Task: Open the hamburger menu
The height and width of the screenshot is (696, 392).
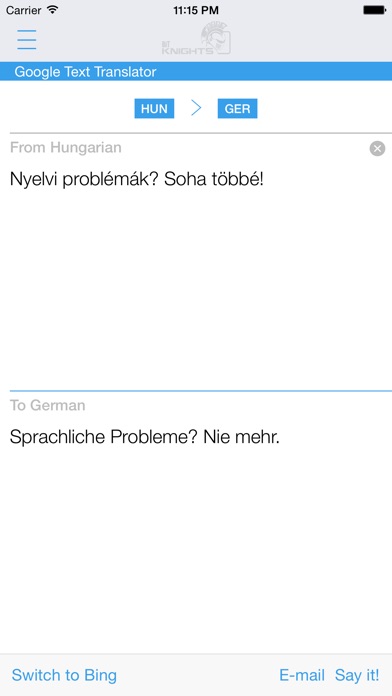Action: pos(27,40)
